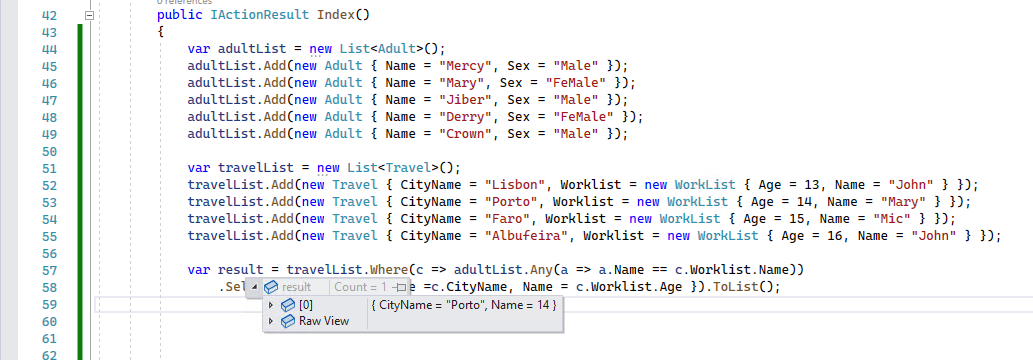
Task: Click the Where method call on line 57
Action: (389, 270)
